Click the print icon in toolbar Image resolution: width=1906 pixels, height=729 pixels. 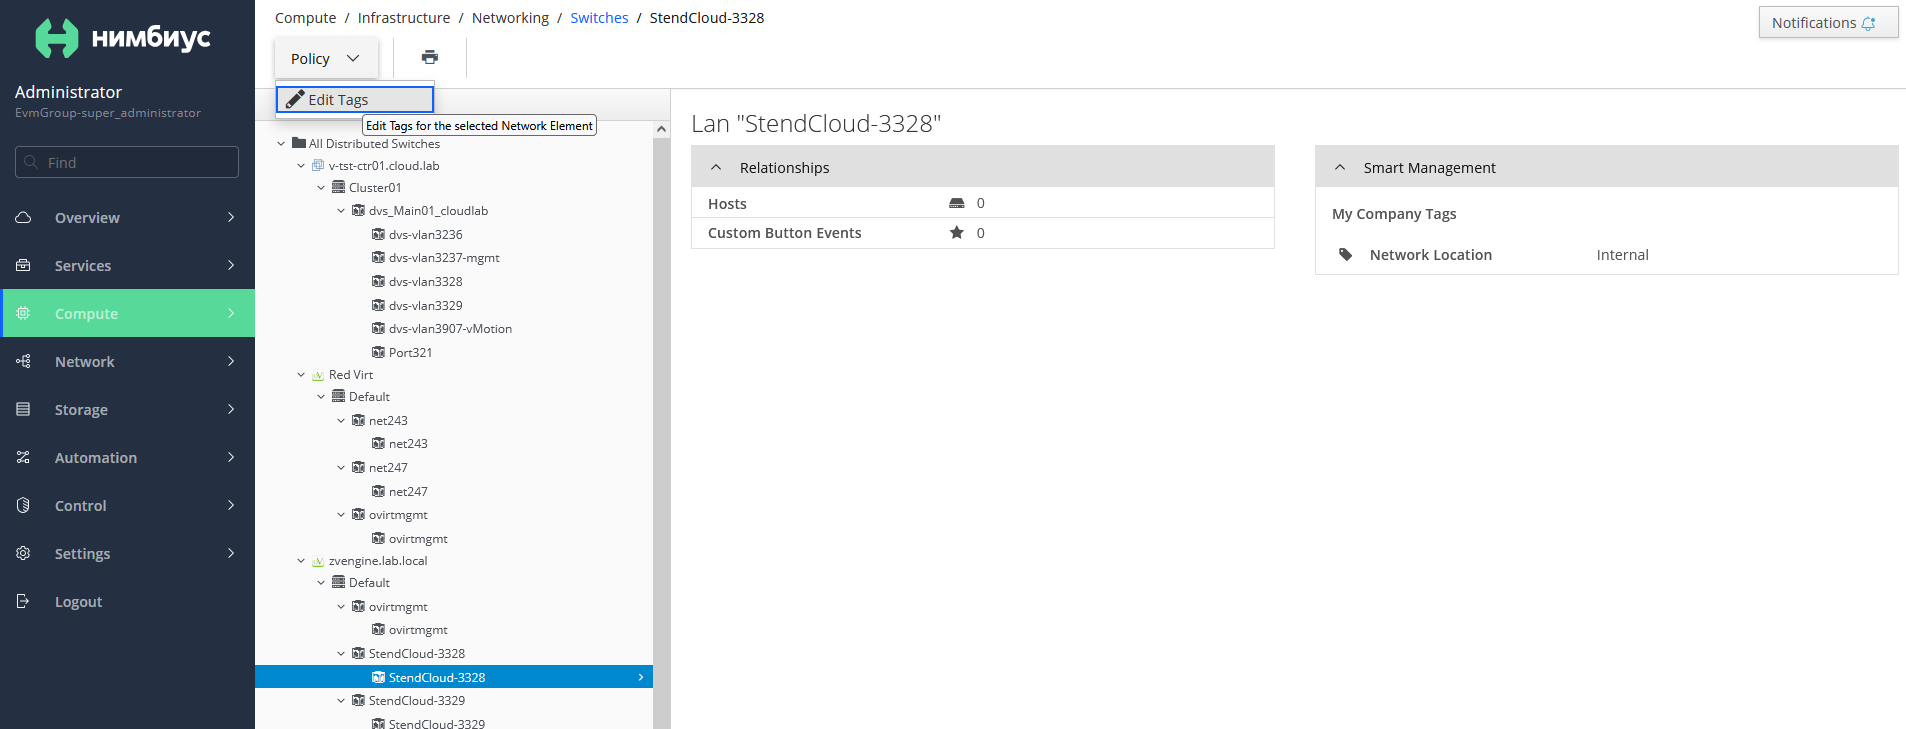tap(430, 57)
